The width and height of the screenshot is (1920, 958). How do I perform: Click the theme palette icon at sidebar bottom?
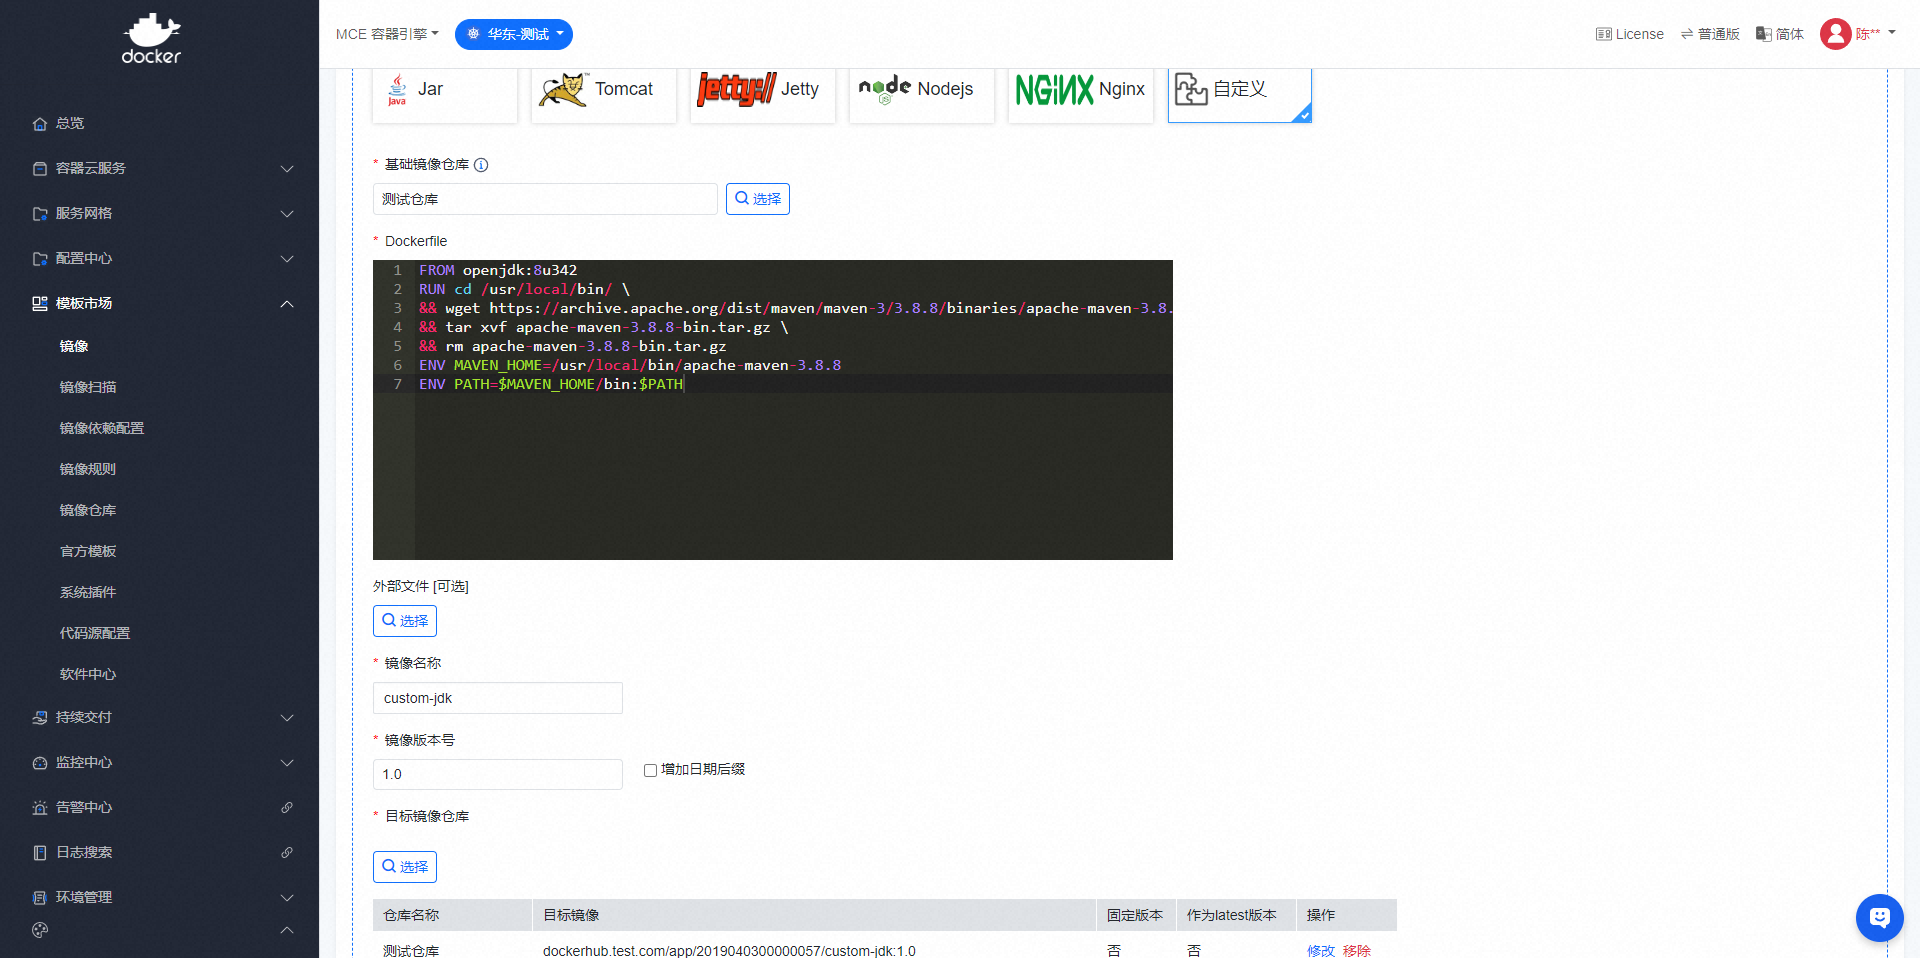[x=40, y=930]
